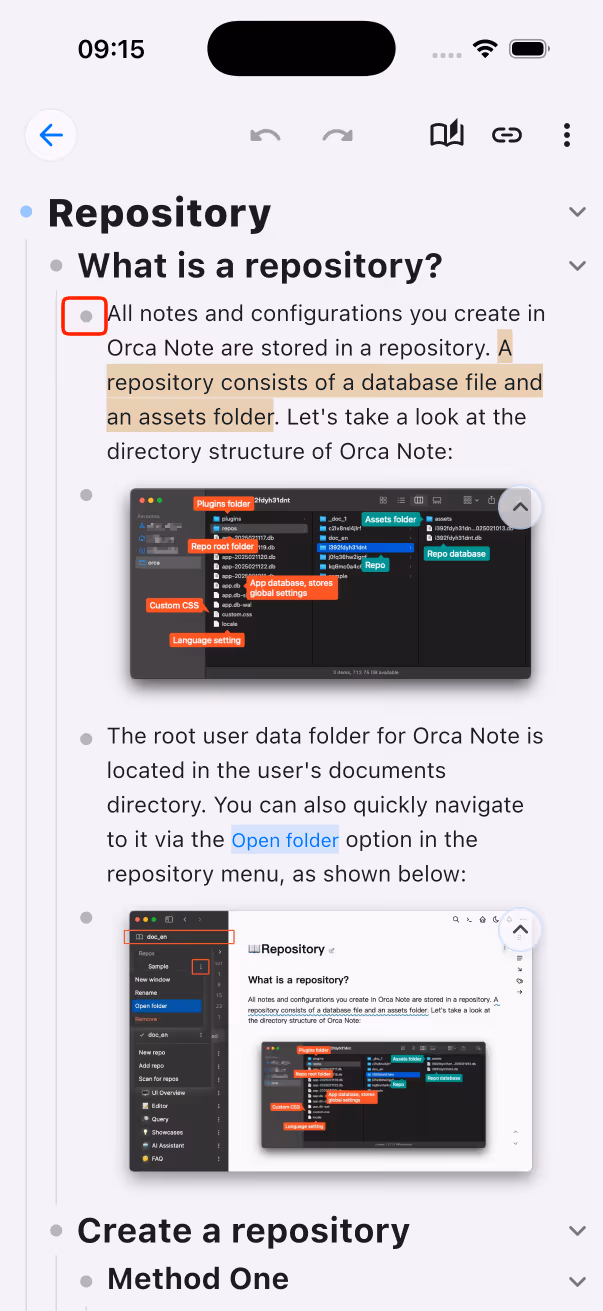Image resolution: width=603 pixels, height=1311 pixels.
Task: Open the Finder directory structure screenshot
Action: pos(330,585)
